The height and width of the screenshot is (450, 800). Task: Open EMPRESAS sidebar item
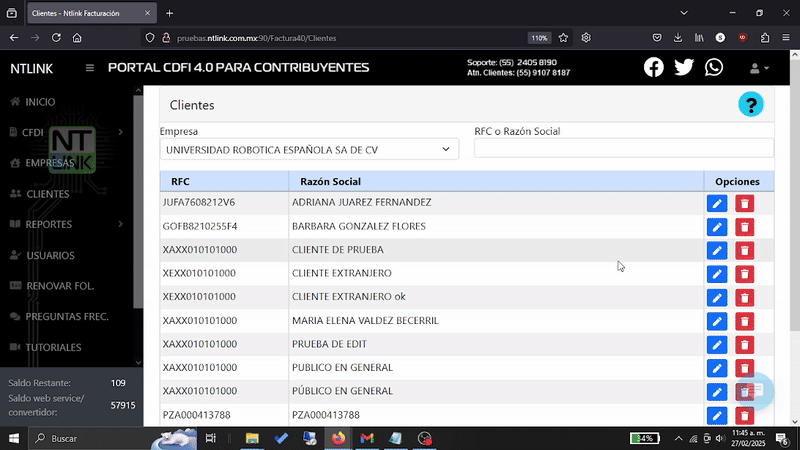[x=42, y=163]
